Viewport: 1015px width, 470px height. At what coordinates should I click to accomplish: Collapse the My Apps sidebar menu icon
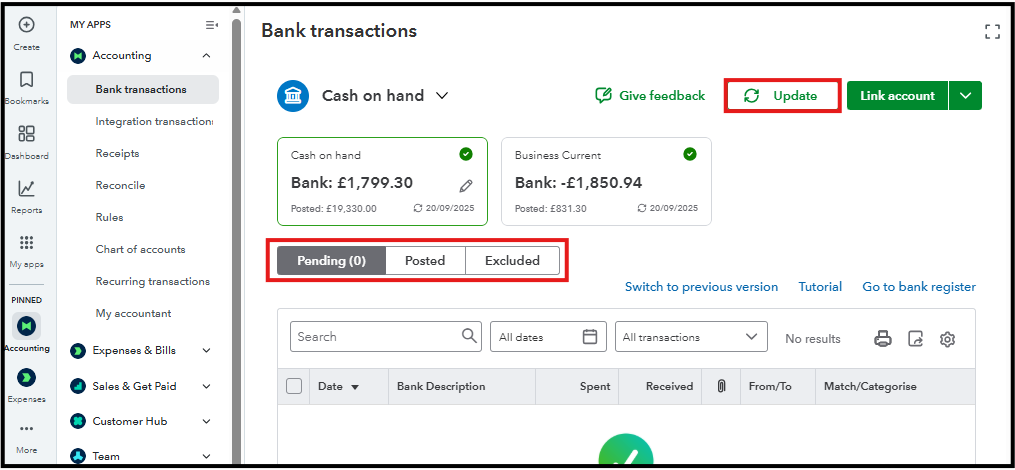(x=211, y=25)
